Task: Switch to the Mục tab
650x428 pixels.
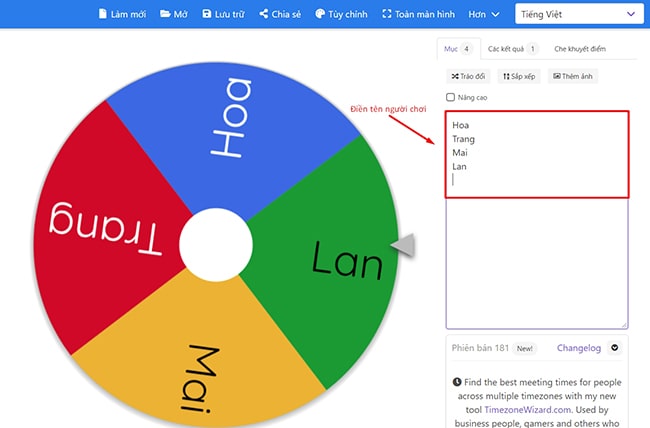Action: [458, 49]
